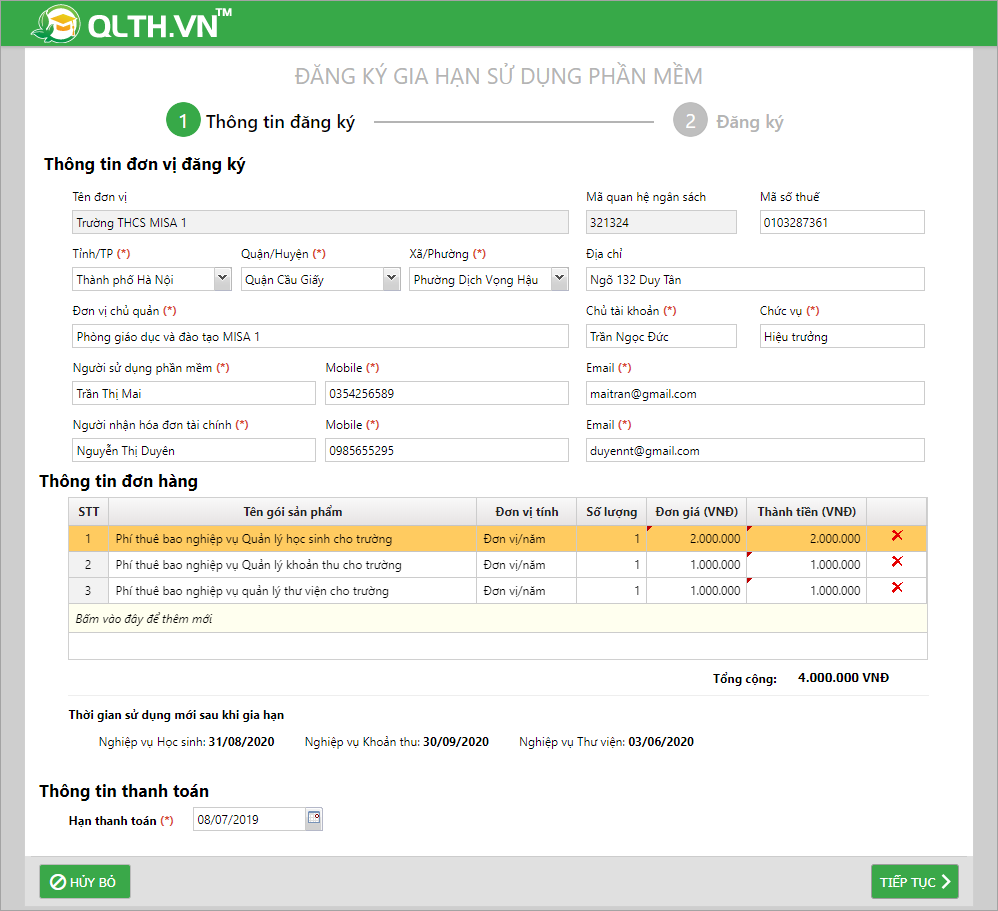Viewport: 998px width, 911px height.
Task: Click the Đơn giá (VNĐ) column header
Action: click(x=697, y=512)
